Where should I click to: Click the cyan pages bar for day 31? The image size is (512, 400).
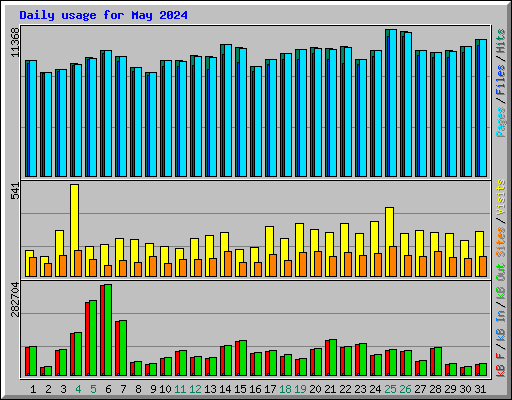pyautogui.click(x=483, y=108)
